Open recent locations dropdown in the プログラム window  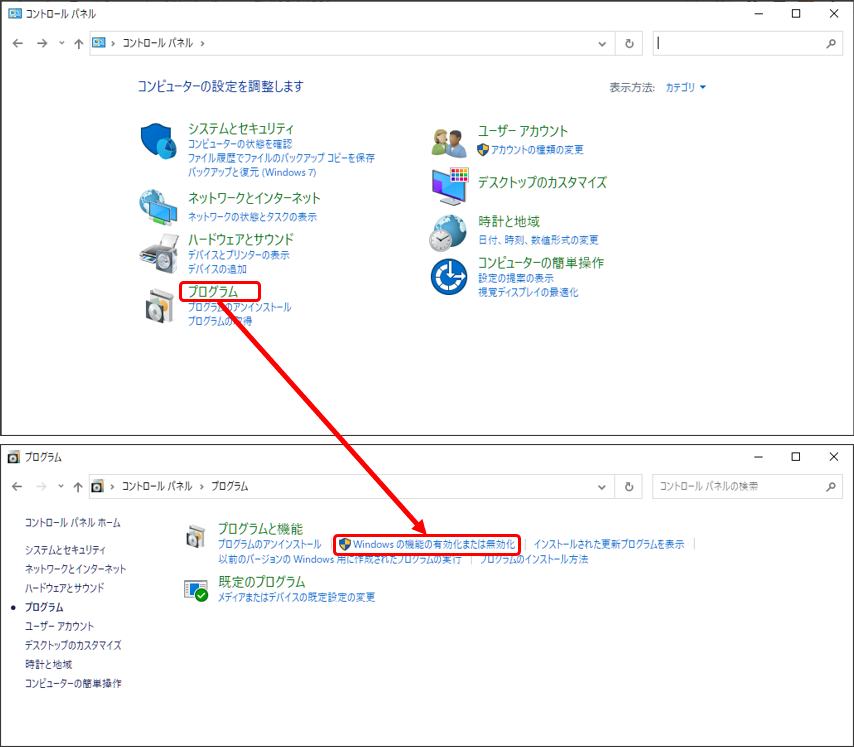click(61, 486)
